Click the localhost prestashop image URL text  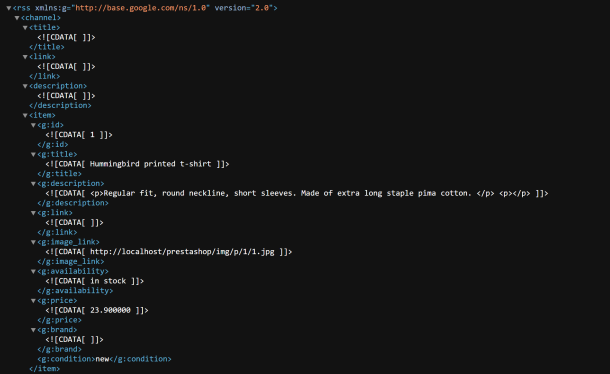point(182,252)
